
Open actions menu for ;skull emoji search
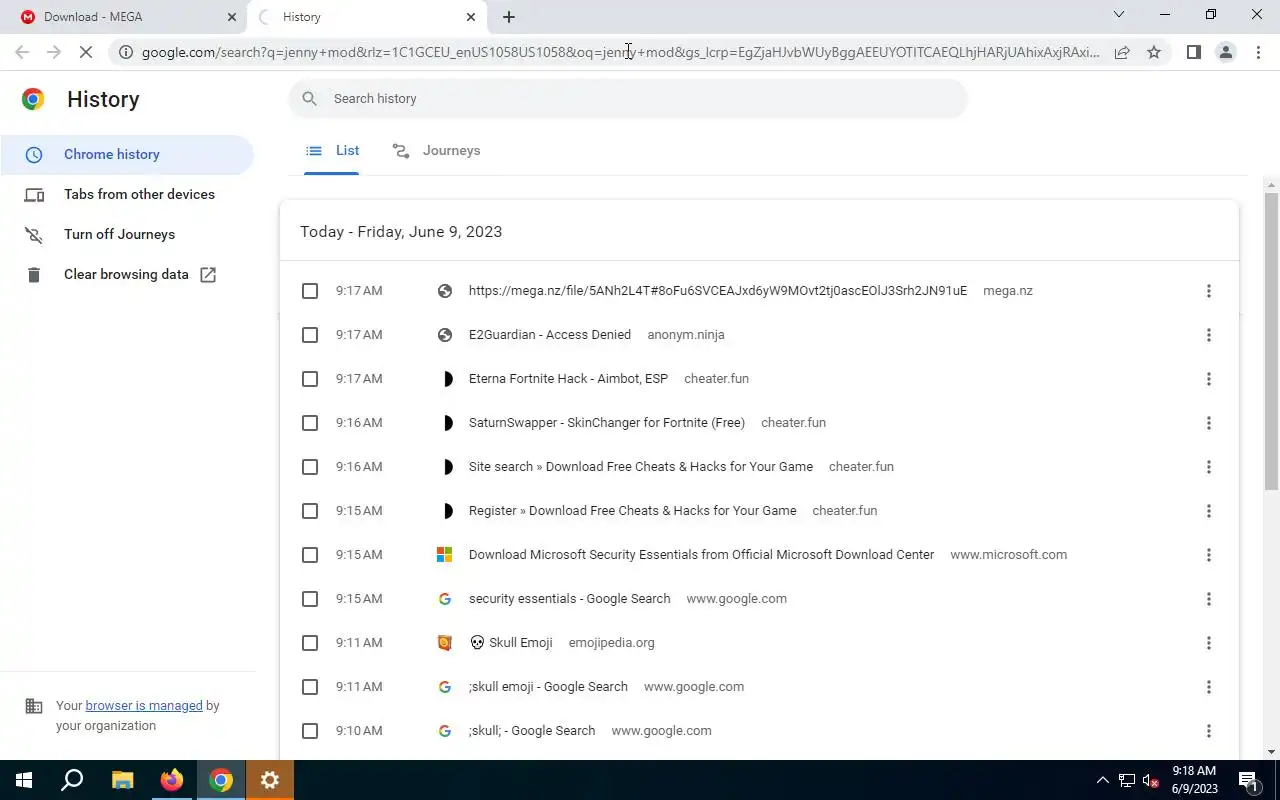[x=1208, y=687]
